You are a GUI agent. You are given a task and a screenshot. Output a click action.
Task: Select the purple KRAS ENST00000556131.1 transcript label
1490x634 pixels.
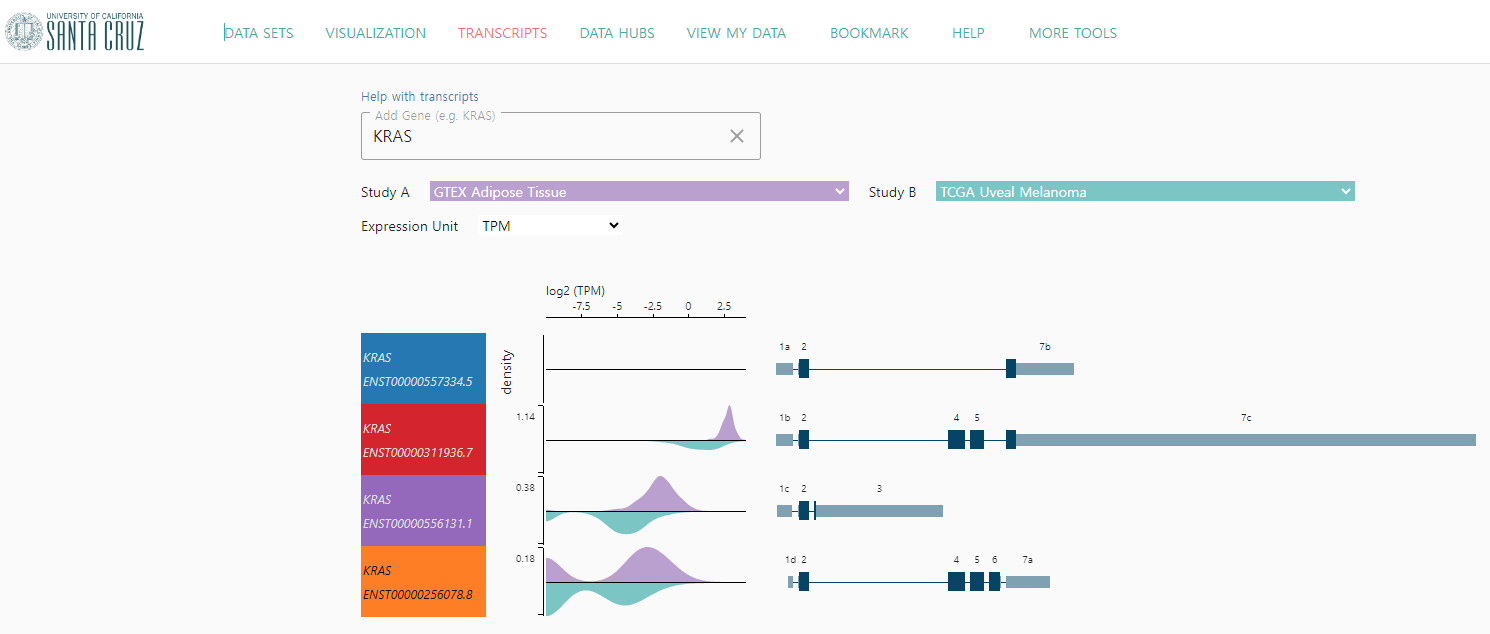(423, 511)
